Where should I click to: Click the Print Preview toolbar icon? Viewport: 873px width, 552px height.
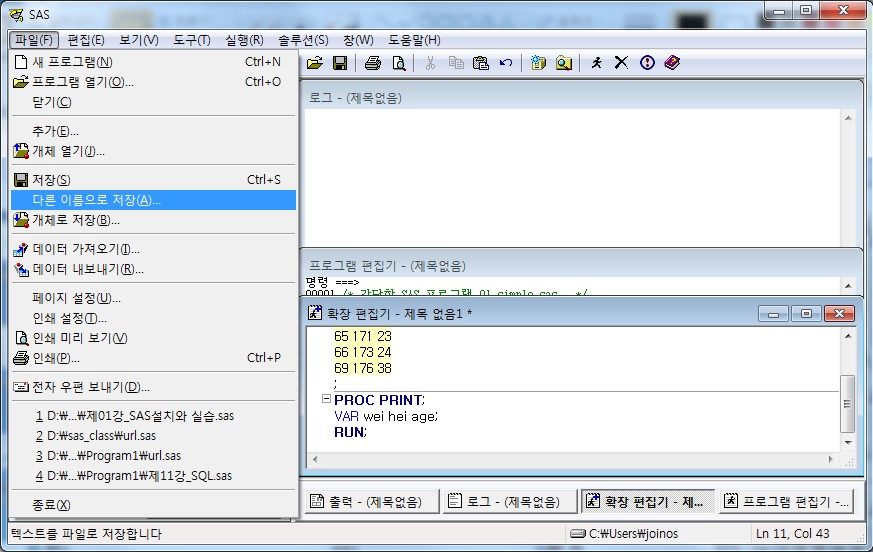coord(399,63)
